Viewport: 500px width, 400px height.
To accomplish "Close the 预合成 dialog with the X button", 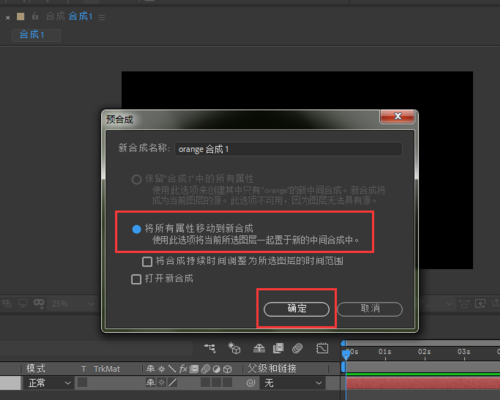I will tap(397, 116).
